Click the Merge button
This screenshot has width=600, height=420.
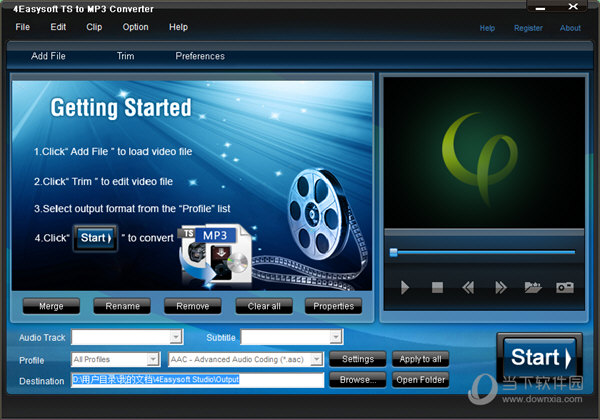[x=51, y=306]
